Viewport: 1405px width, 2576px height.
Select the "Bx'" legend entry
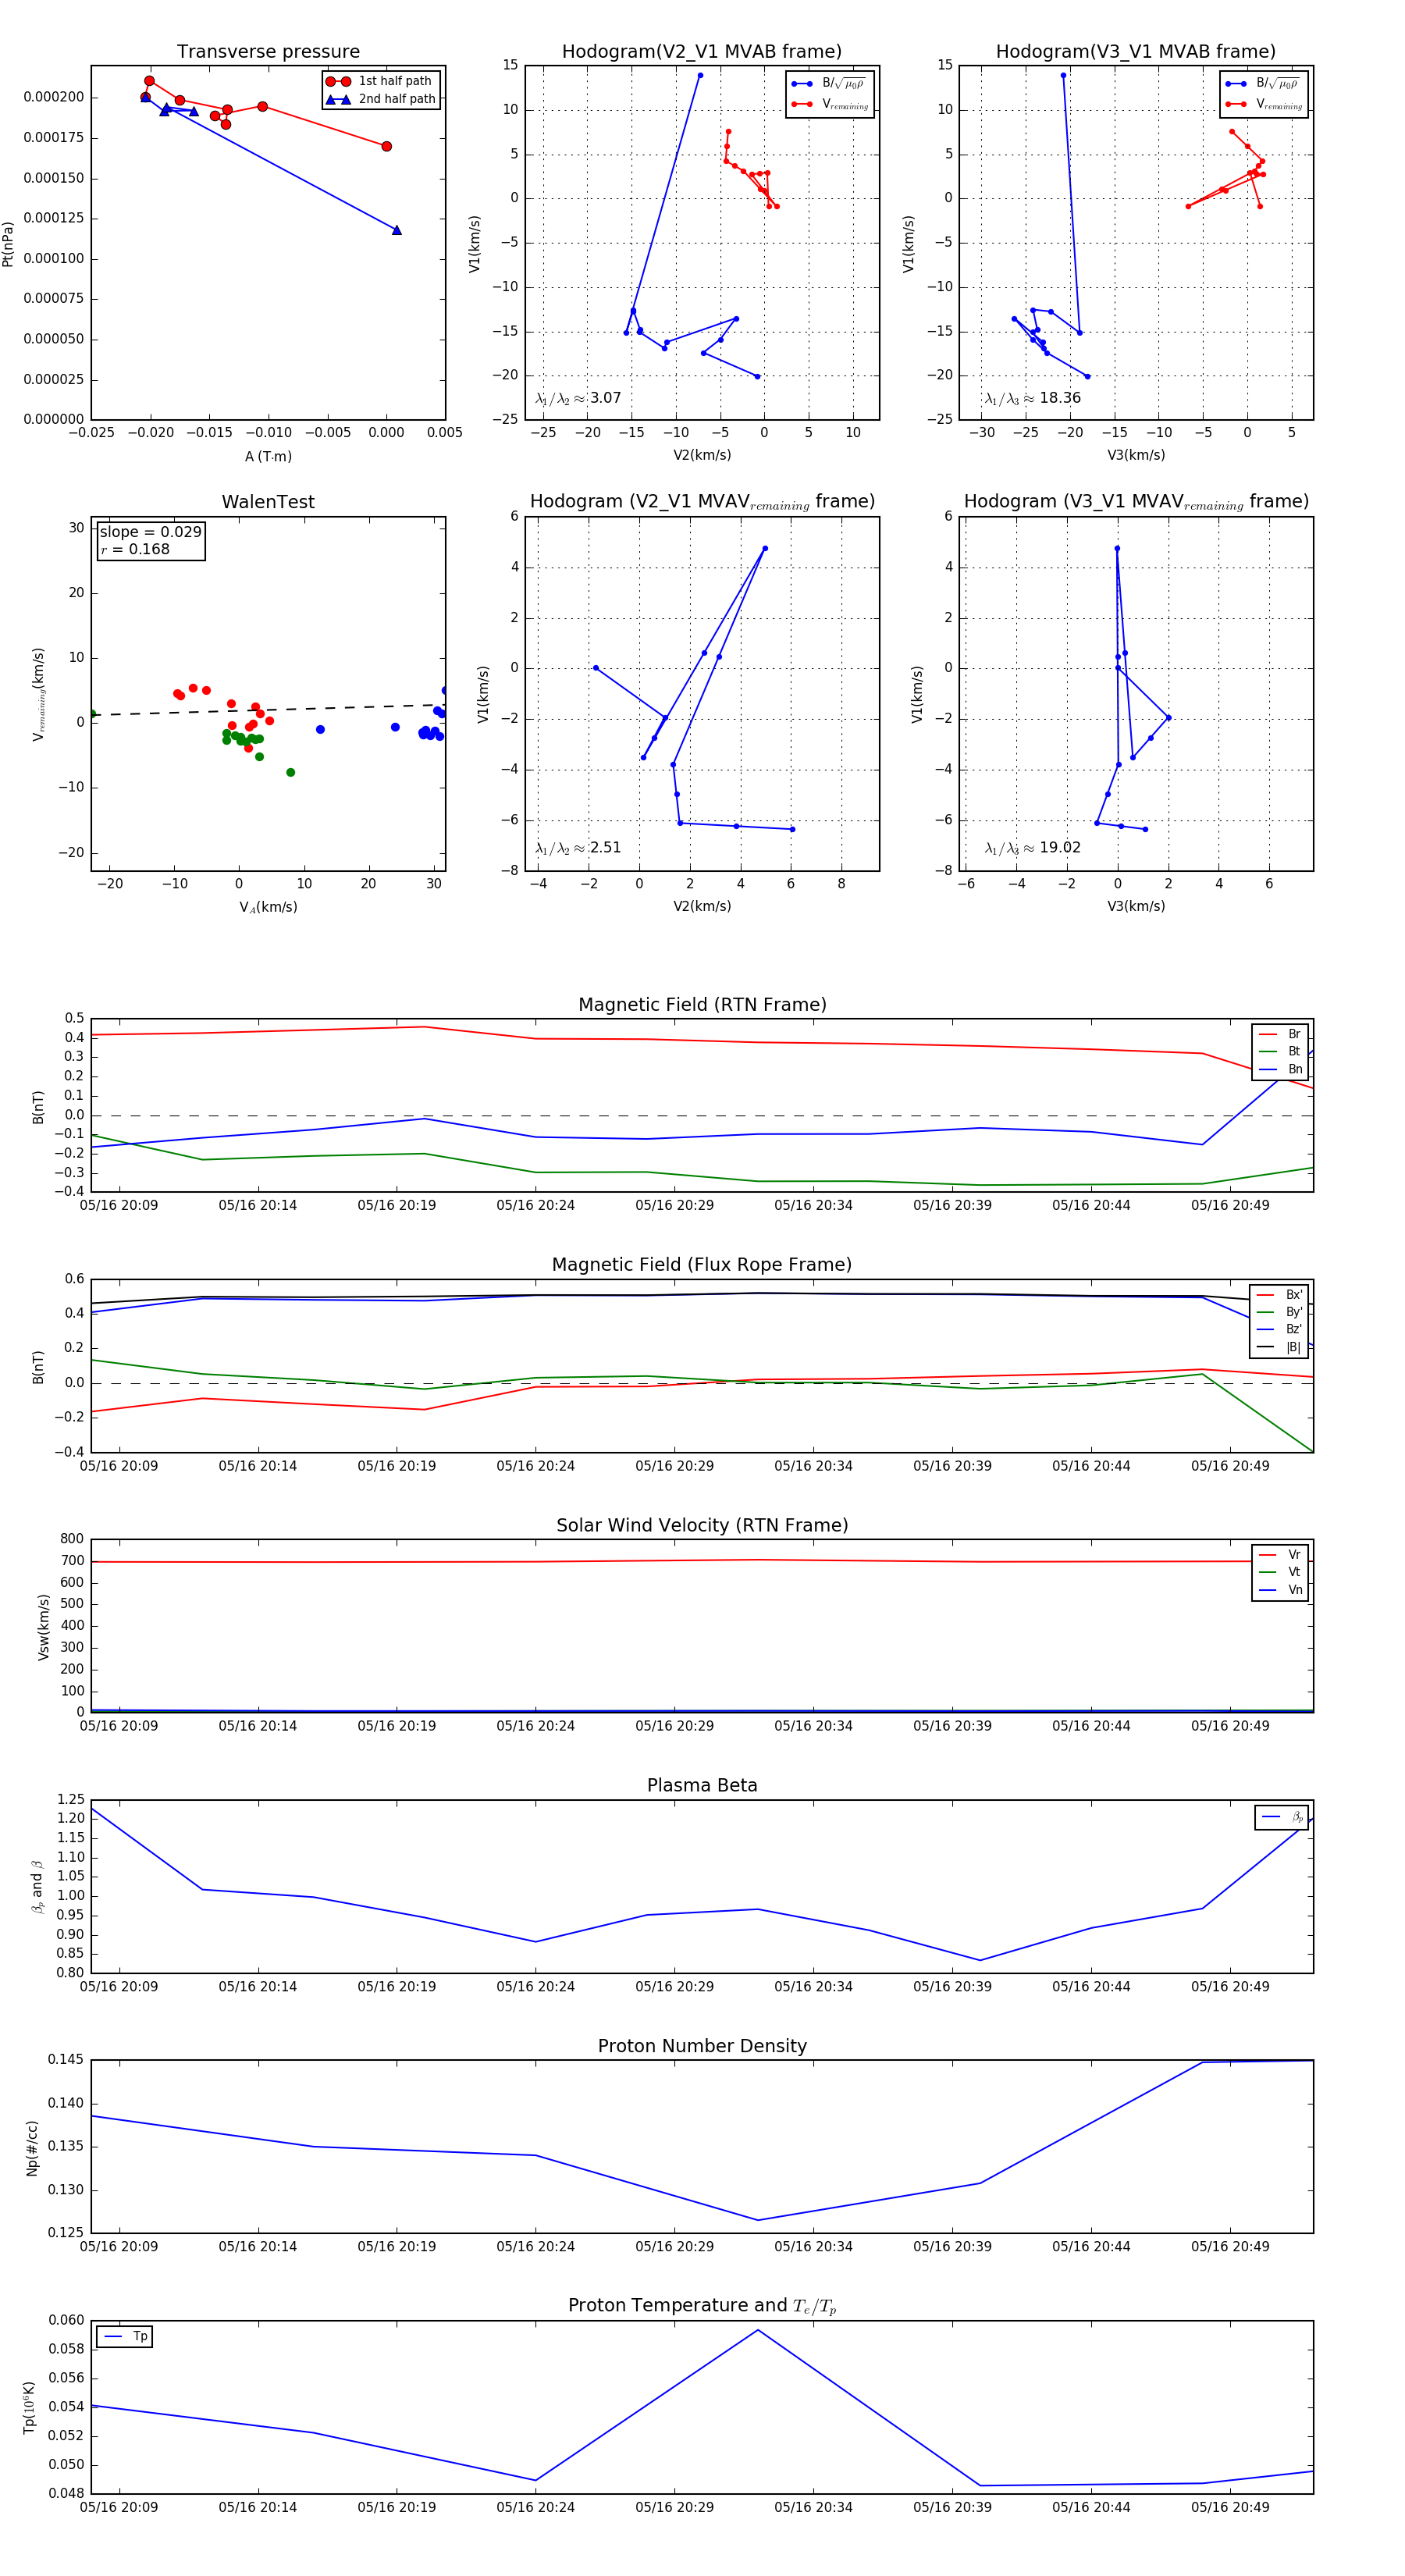coord(1279,1295)
